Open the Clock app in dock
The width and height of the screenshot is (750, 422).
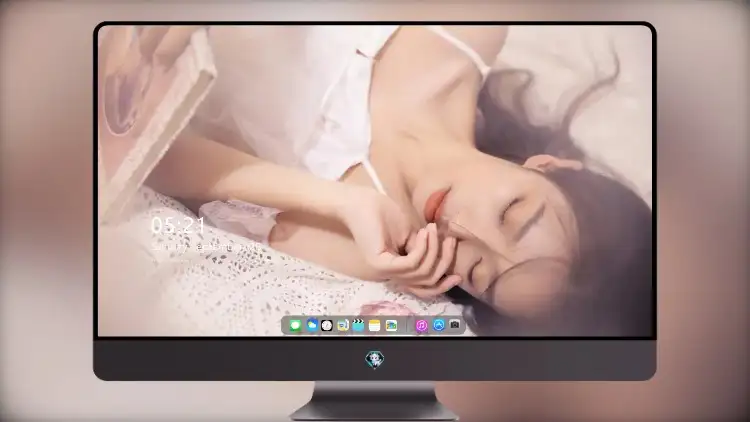pos(327,326)
